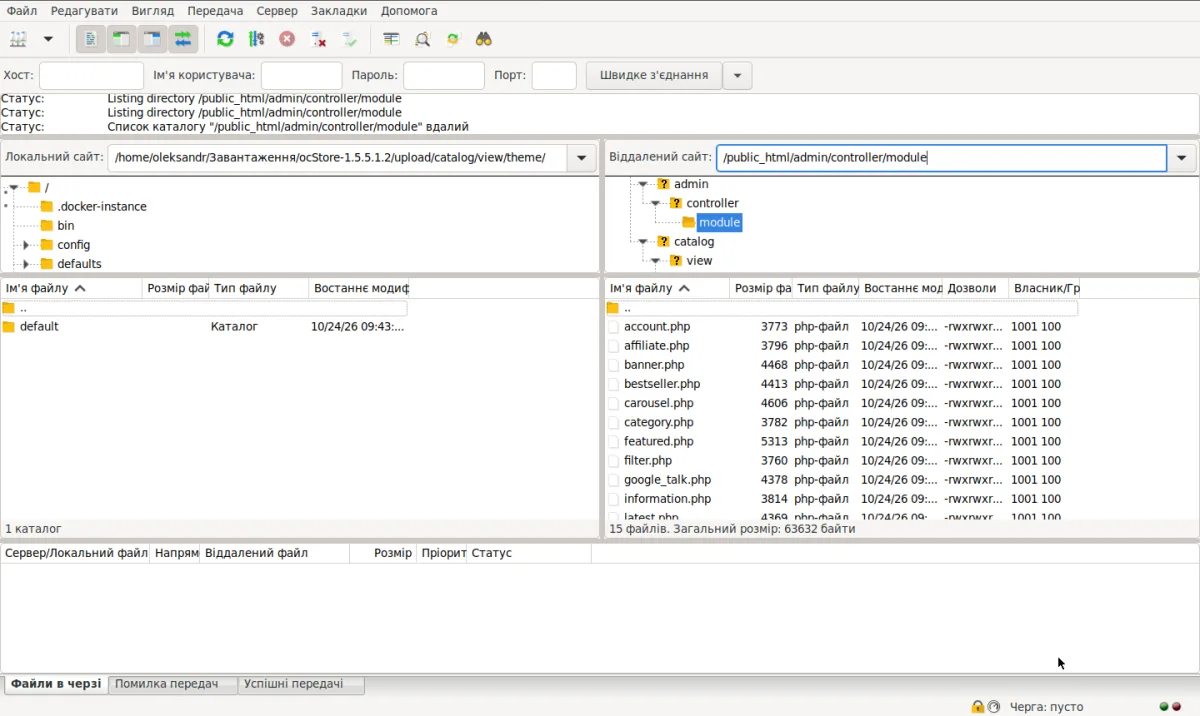
Task: Open the directory listing filters dialog
Action: coord(391,39)
